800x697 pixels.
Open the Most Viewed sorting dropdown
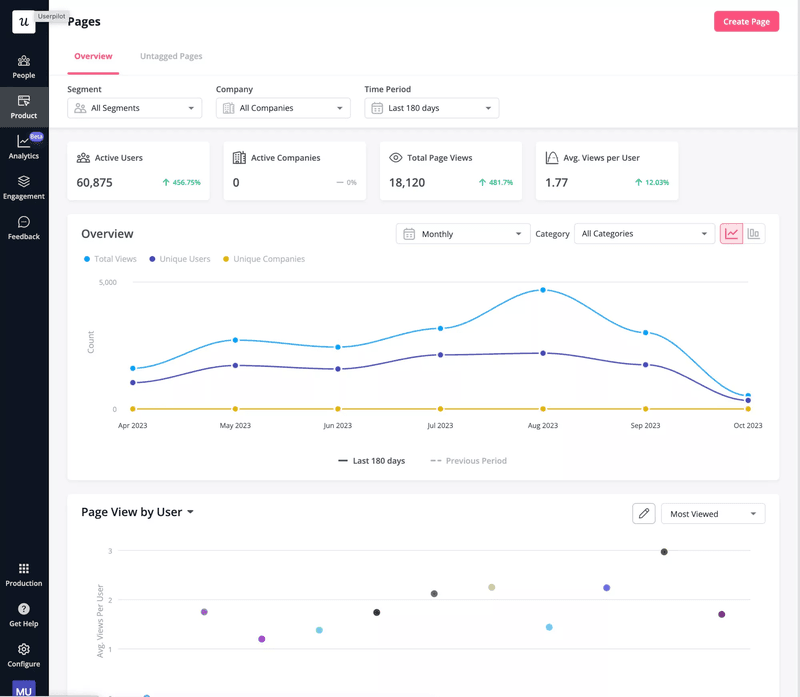click(x=712, y=513)
